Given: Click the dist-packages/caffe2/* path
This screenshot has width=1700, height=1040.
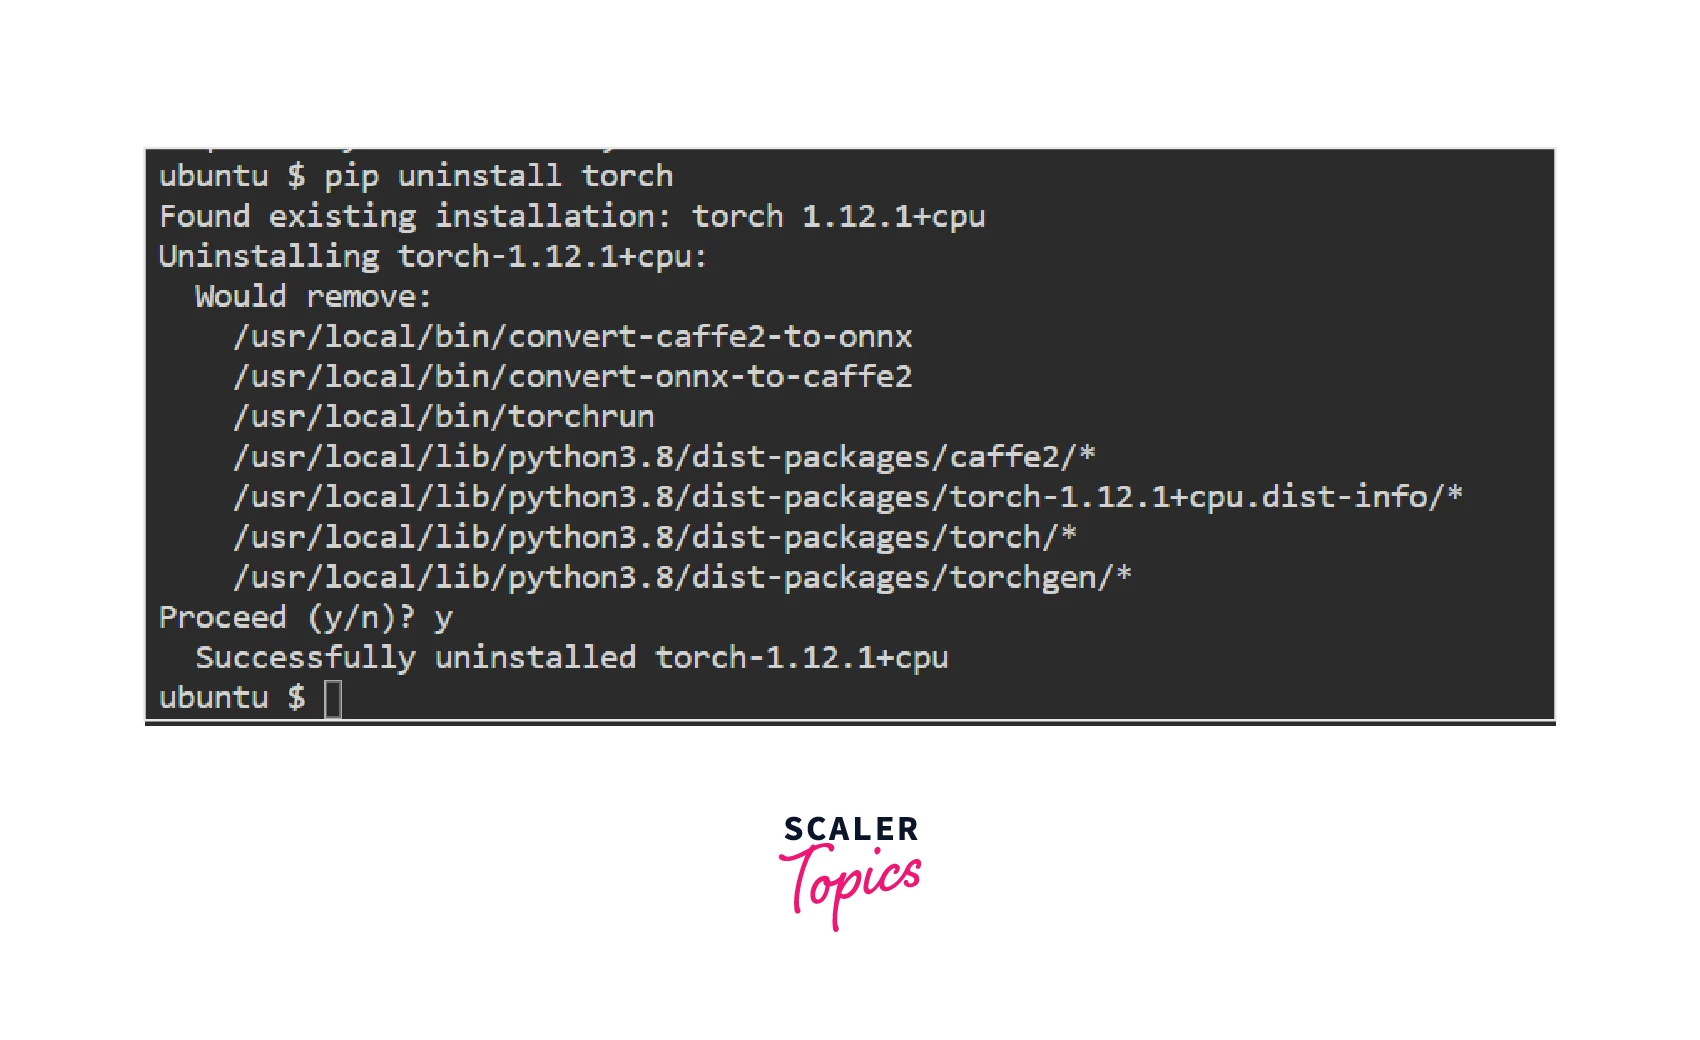Looking at the screenshot, I should click(665, 457).
